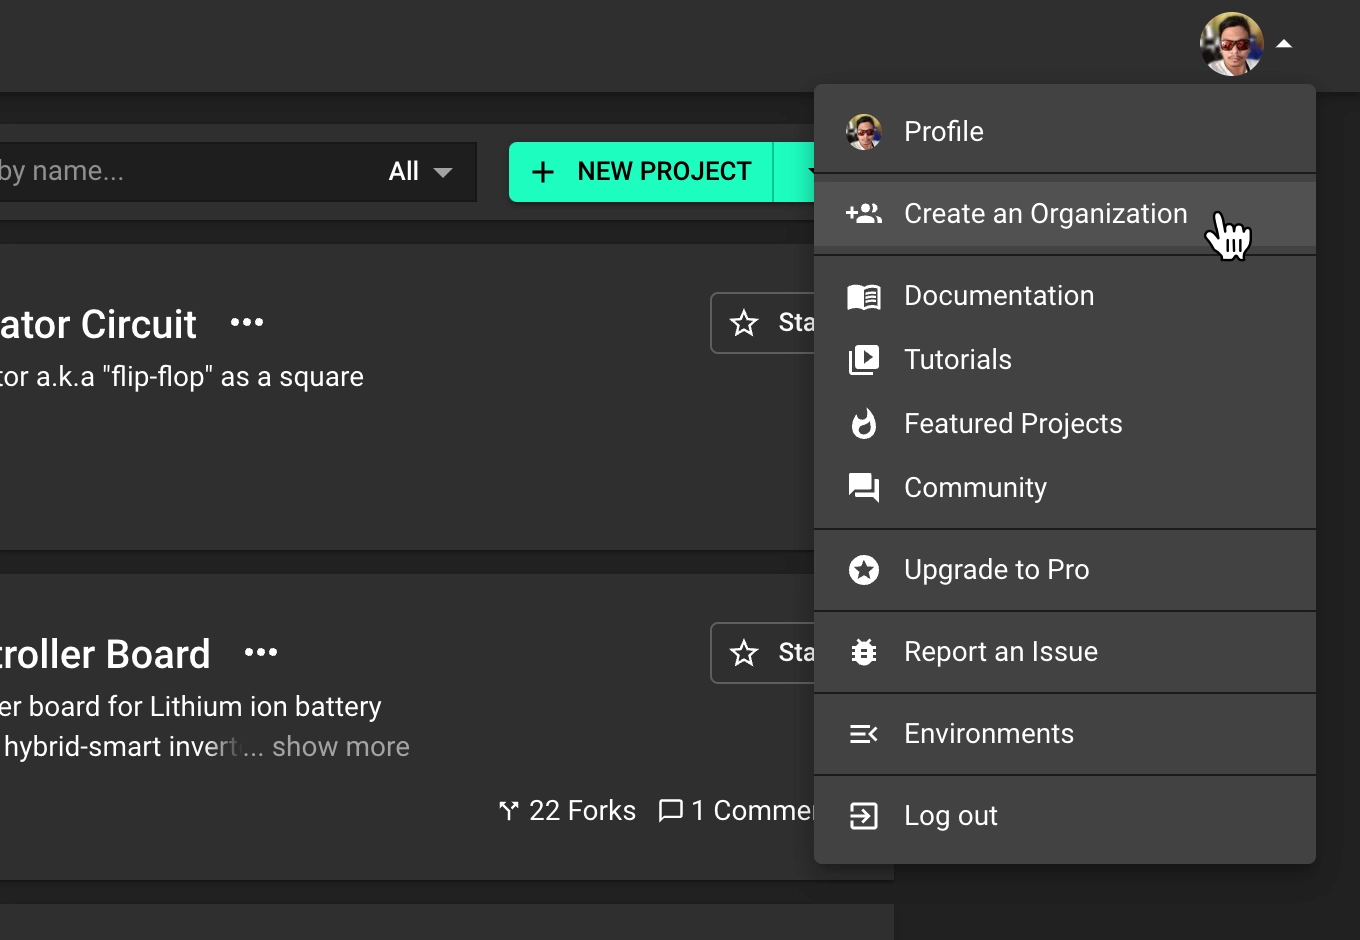Click the Environments list icon
This screenshot has height=940, width=1360.
[x=864, y=733]
